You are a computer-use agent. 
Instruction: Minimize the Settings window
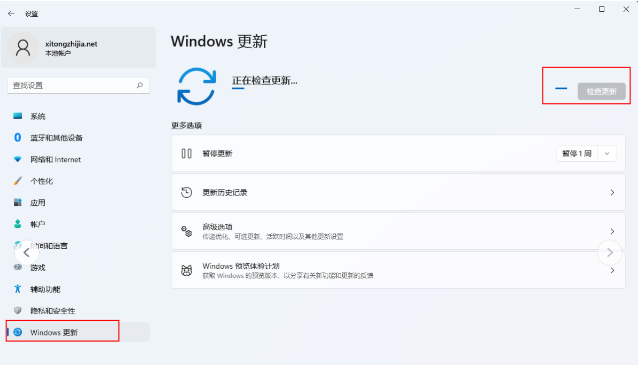coord(577,9)
